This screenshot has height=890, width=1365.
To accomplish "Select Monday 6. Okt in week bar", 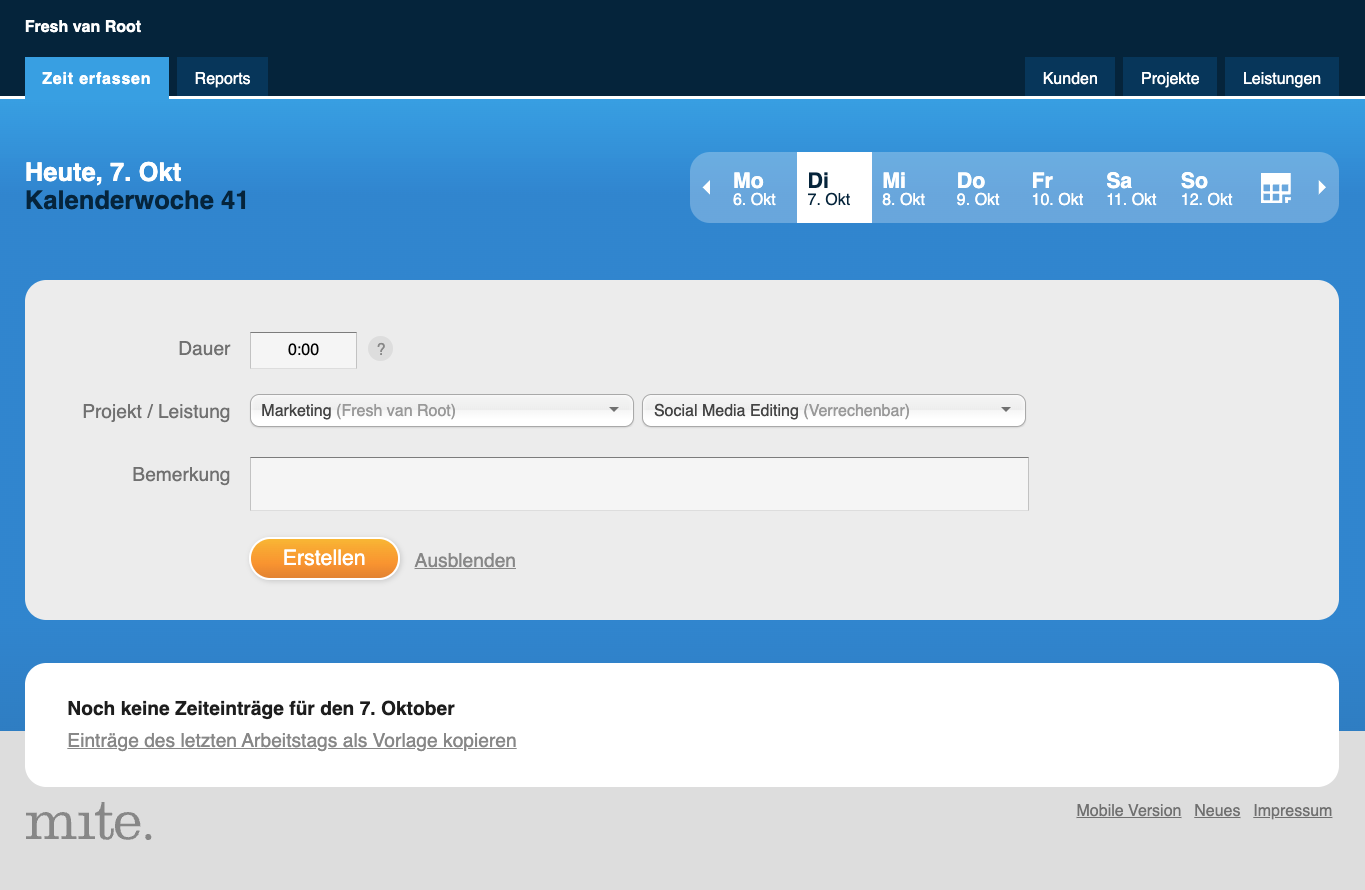I will tap(753, 188).
